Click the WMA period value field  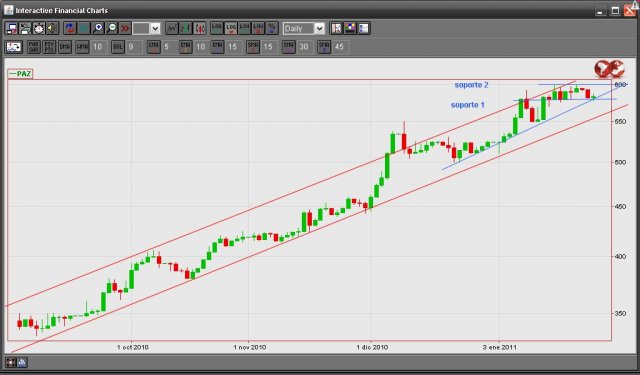pyautogui.click(x=97, y=47)
